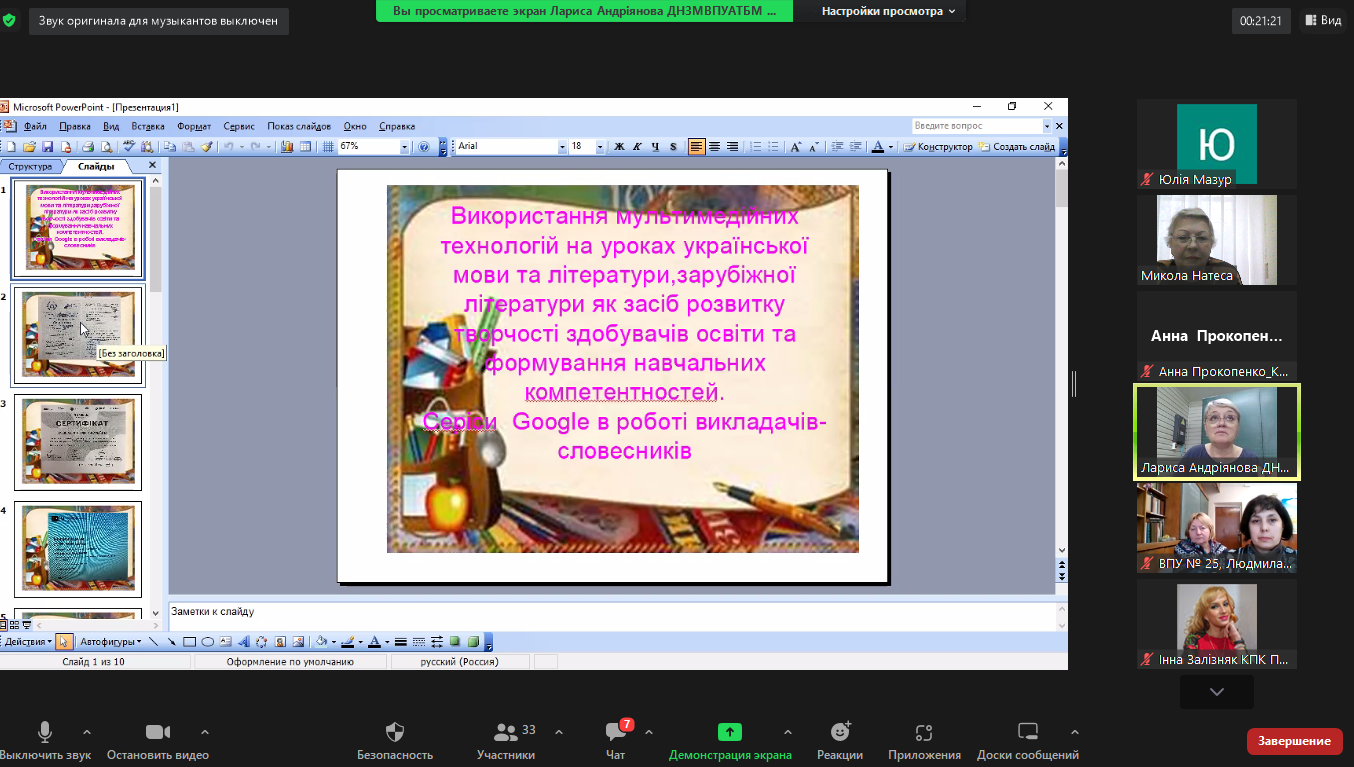Apply bulleted list formatting

click(773, 146)
